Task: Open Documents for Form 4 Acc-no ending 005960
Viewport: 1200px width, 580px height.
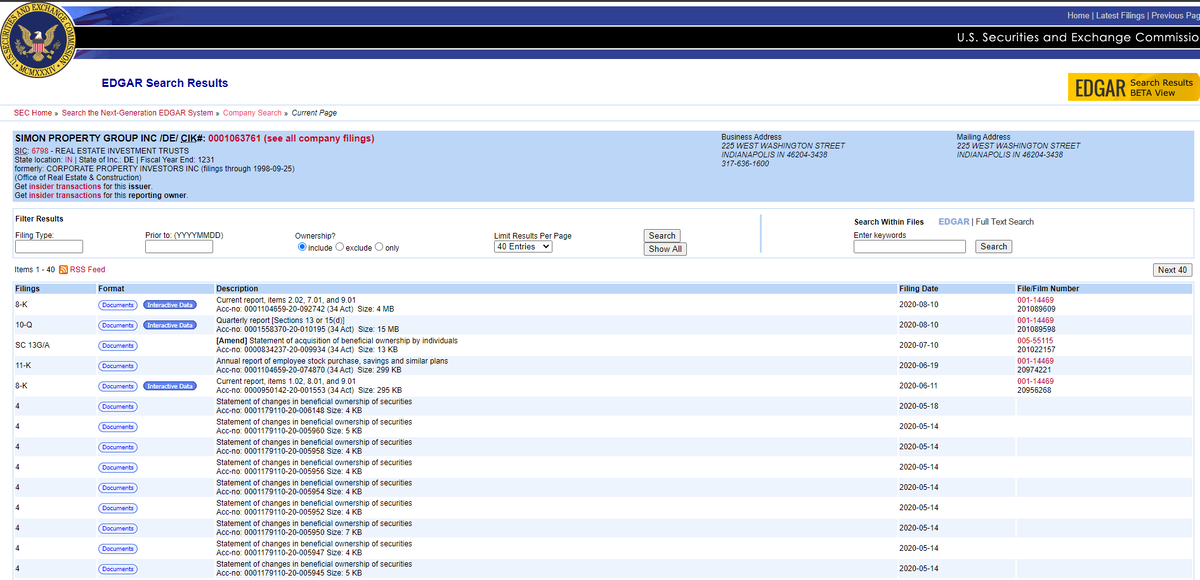Action: [118, 427]
